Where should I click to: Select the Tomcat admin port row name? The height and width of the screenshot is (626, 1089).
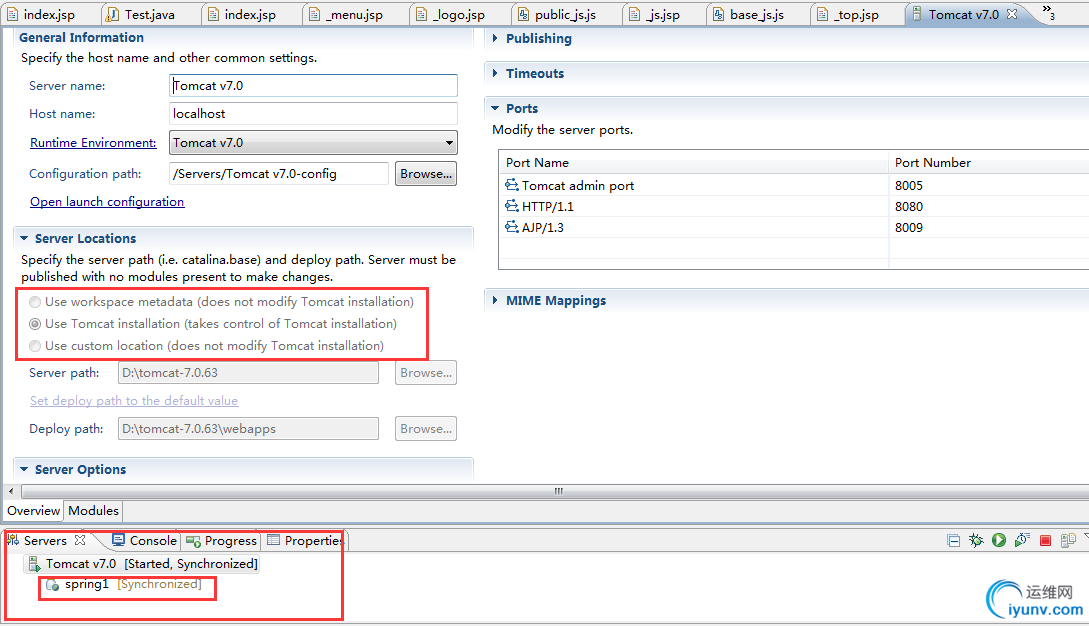click(578, 186)
